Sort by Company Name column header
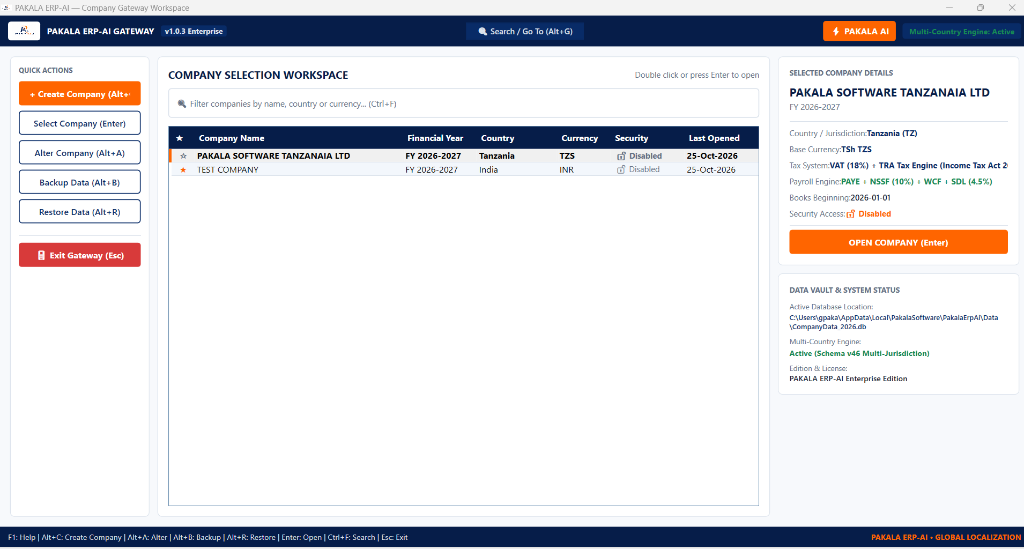The height and width of the screenshot is (549, 1024). point(232,138)
